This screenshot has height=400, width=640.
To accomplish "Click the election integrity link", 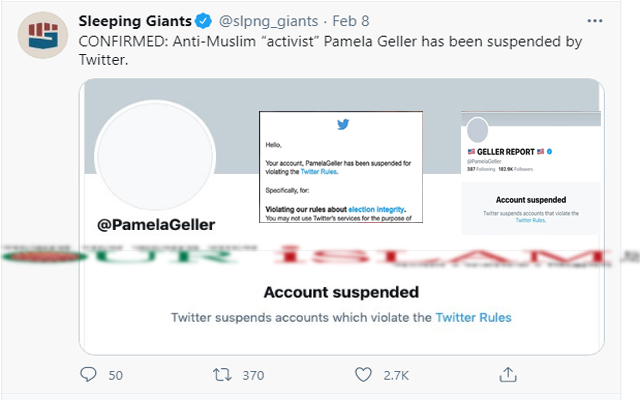I will click(376, 209).
